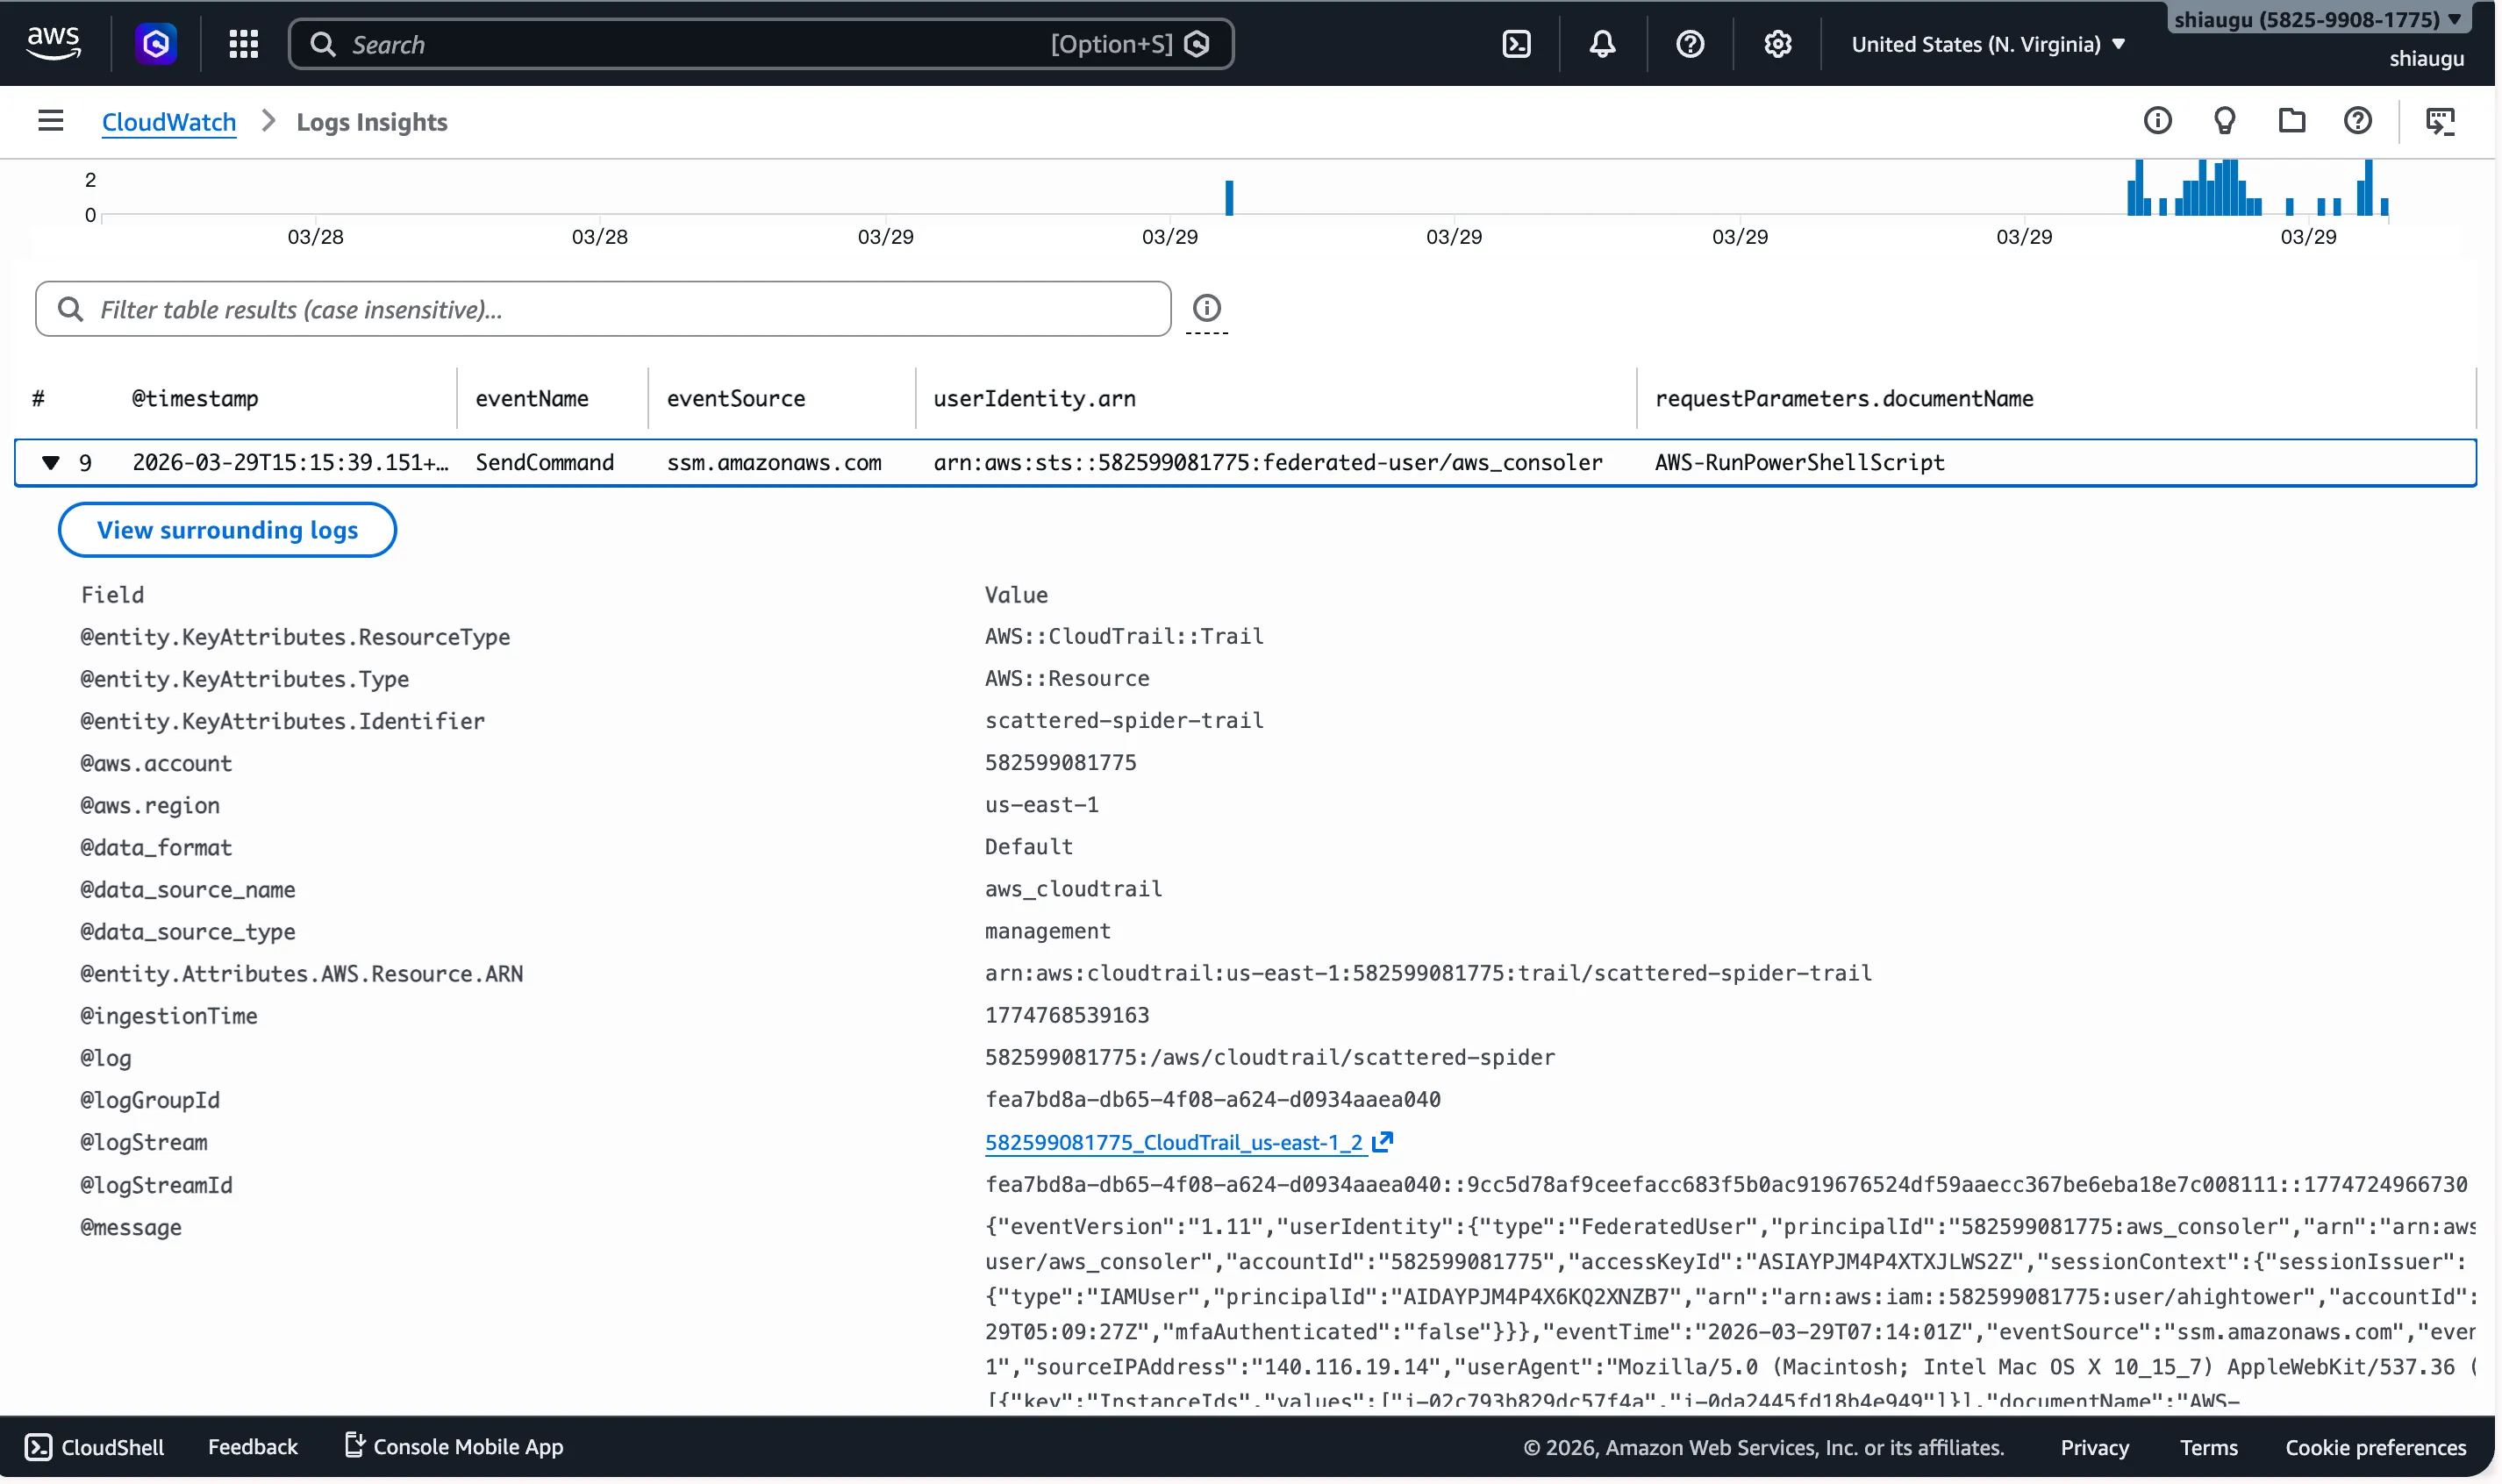
Task: Click the AWS::CloudTrail::Trail resource type value
Action: point(1124,636)
